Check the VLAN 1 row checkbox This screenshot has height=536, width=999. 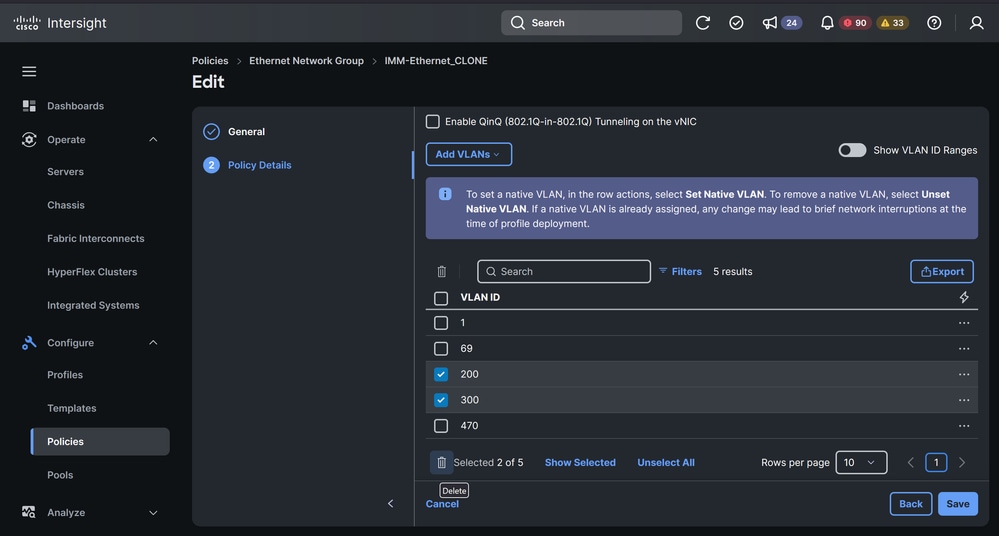tap(441, 323)
